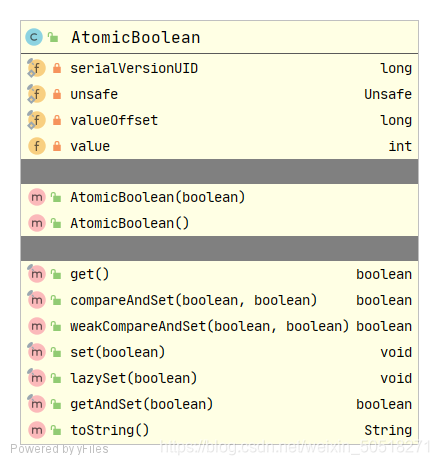
Task: Select the serialVersionUID field name
Action: pyautogui.click(x=134, y=68)
